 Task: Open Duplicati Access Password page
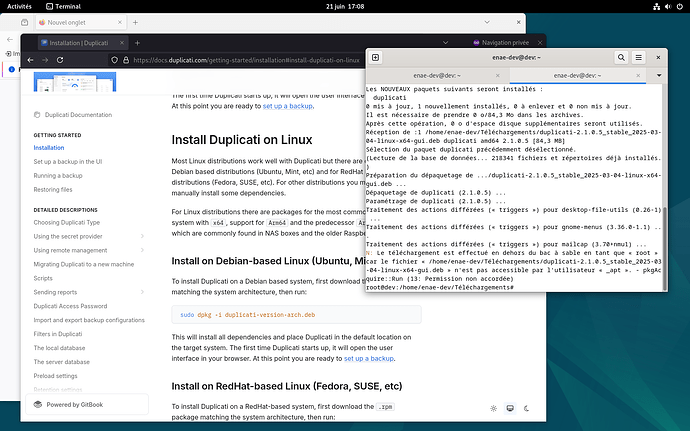(x=70, y=306)
